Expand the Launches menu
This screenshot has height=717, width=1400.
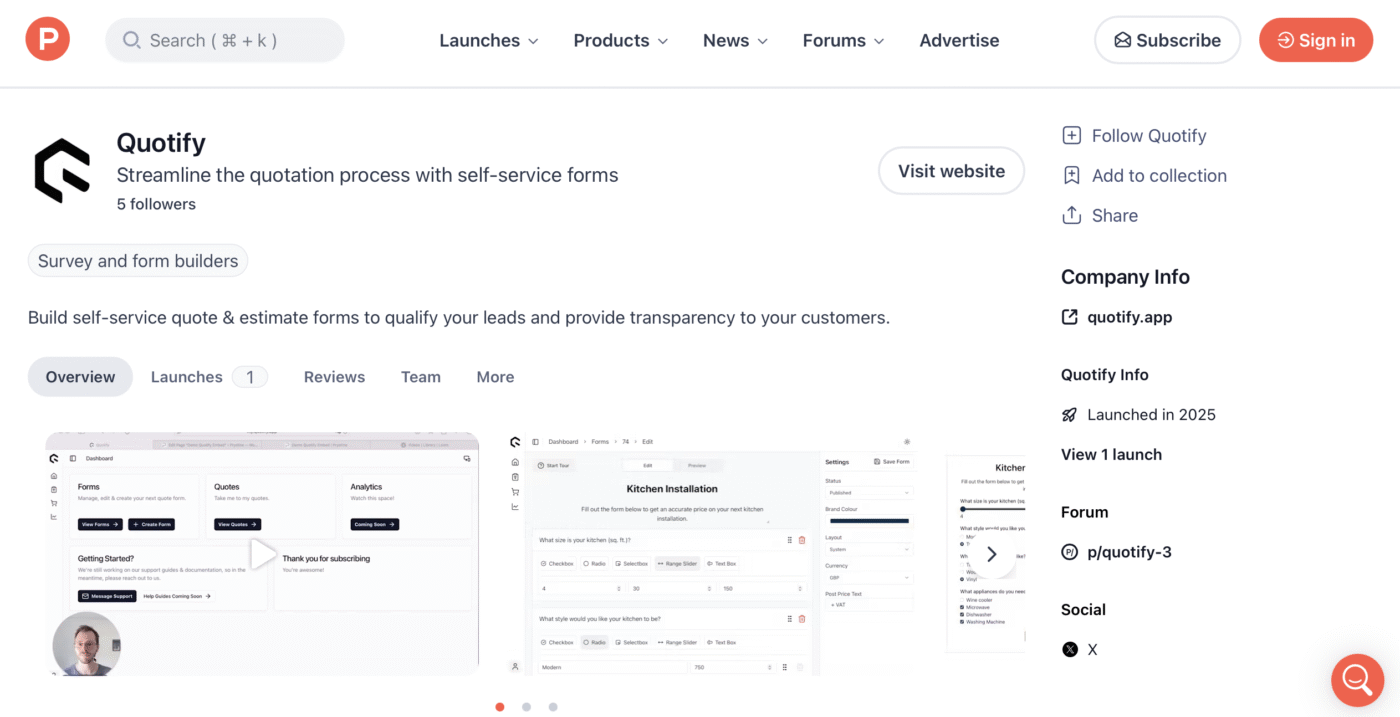tap(489, 40)
